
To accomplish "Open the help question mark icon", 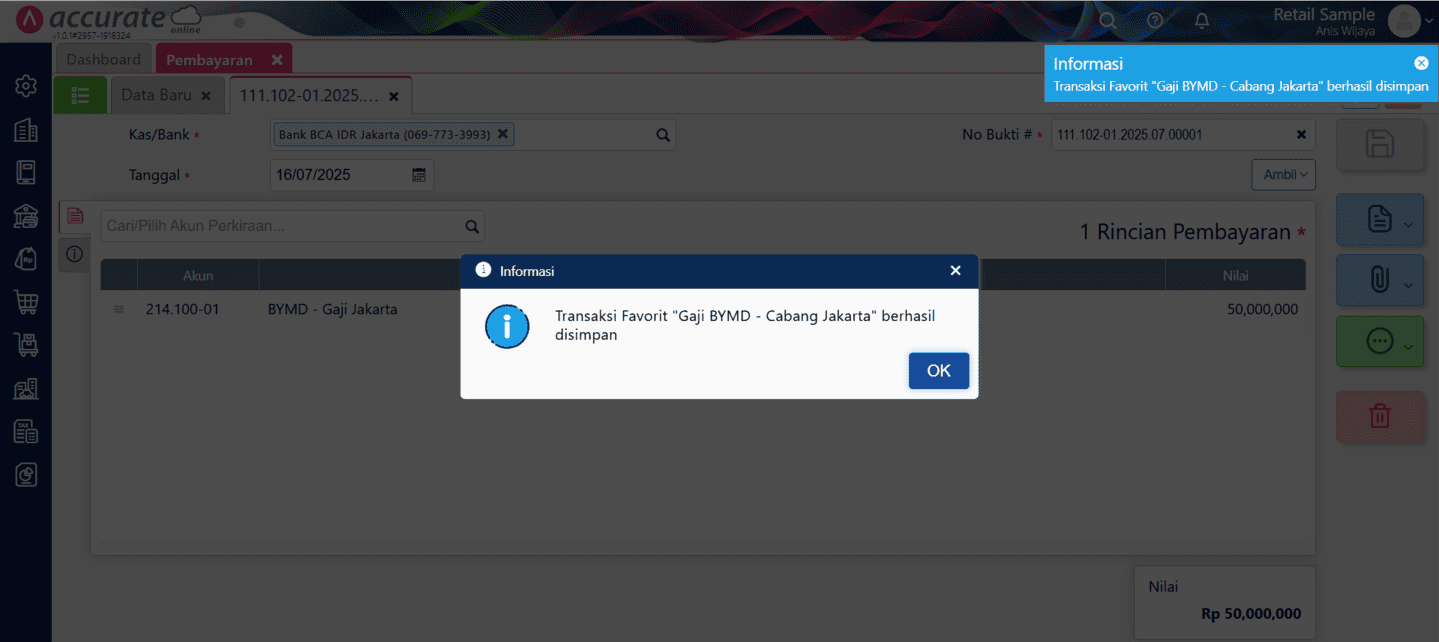I will coord(1155,20).
